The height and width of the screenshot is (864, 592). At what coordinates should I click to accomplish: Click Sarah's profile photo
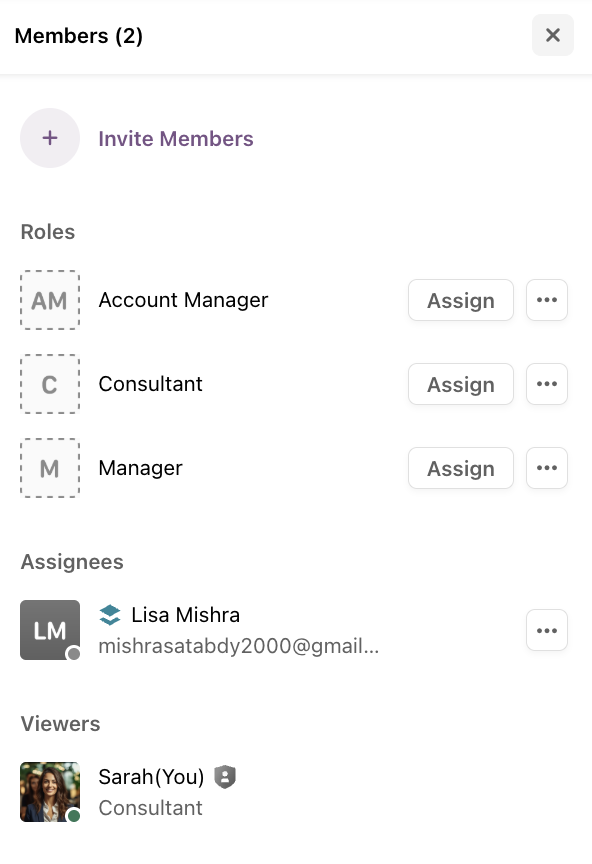[x=50, y=792]
